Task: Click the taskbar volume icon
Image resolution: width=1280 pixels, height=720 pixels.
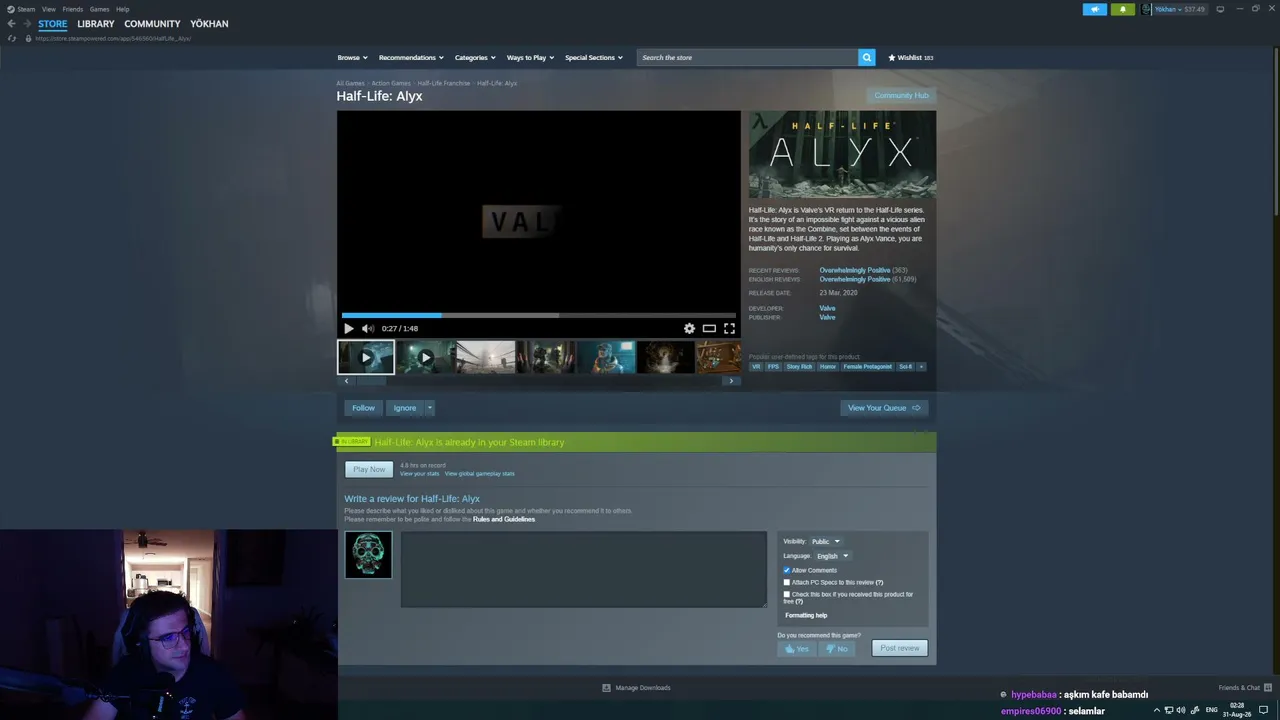Action: (x=1181, y=710)
